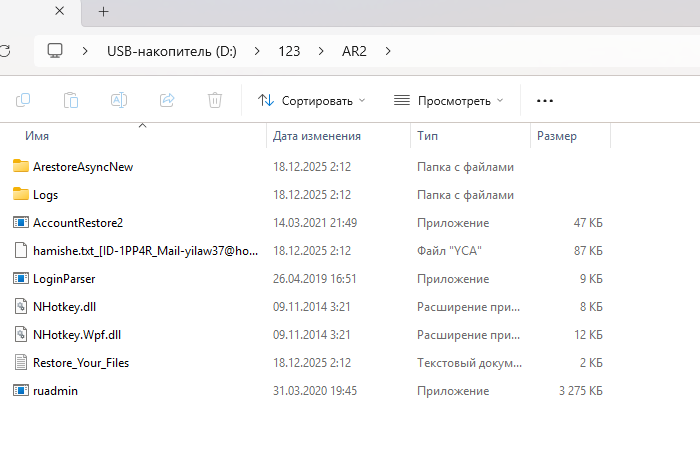Click the computer icon in address bar

pyautogui.click(x=55, y=51)
